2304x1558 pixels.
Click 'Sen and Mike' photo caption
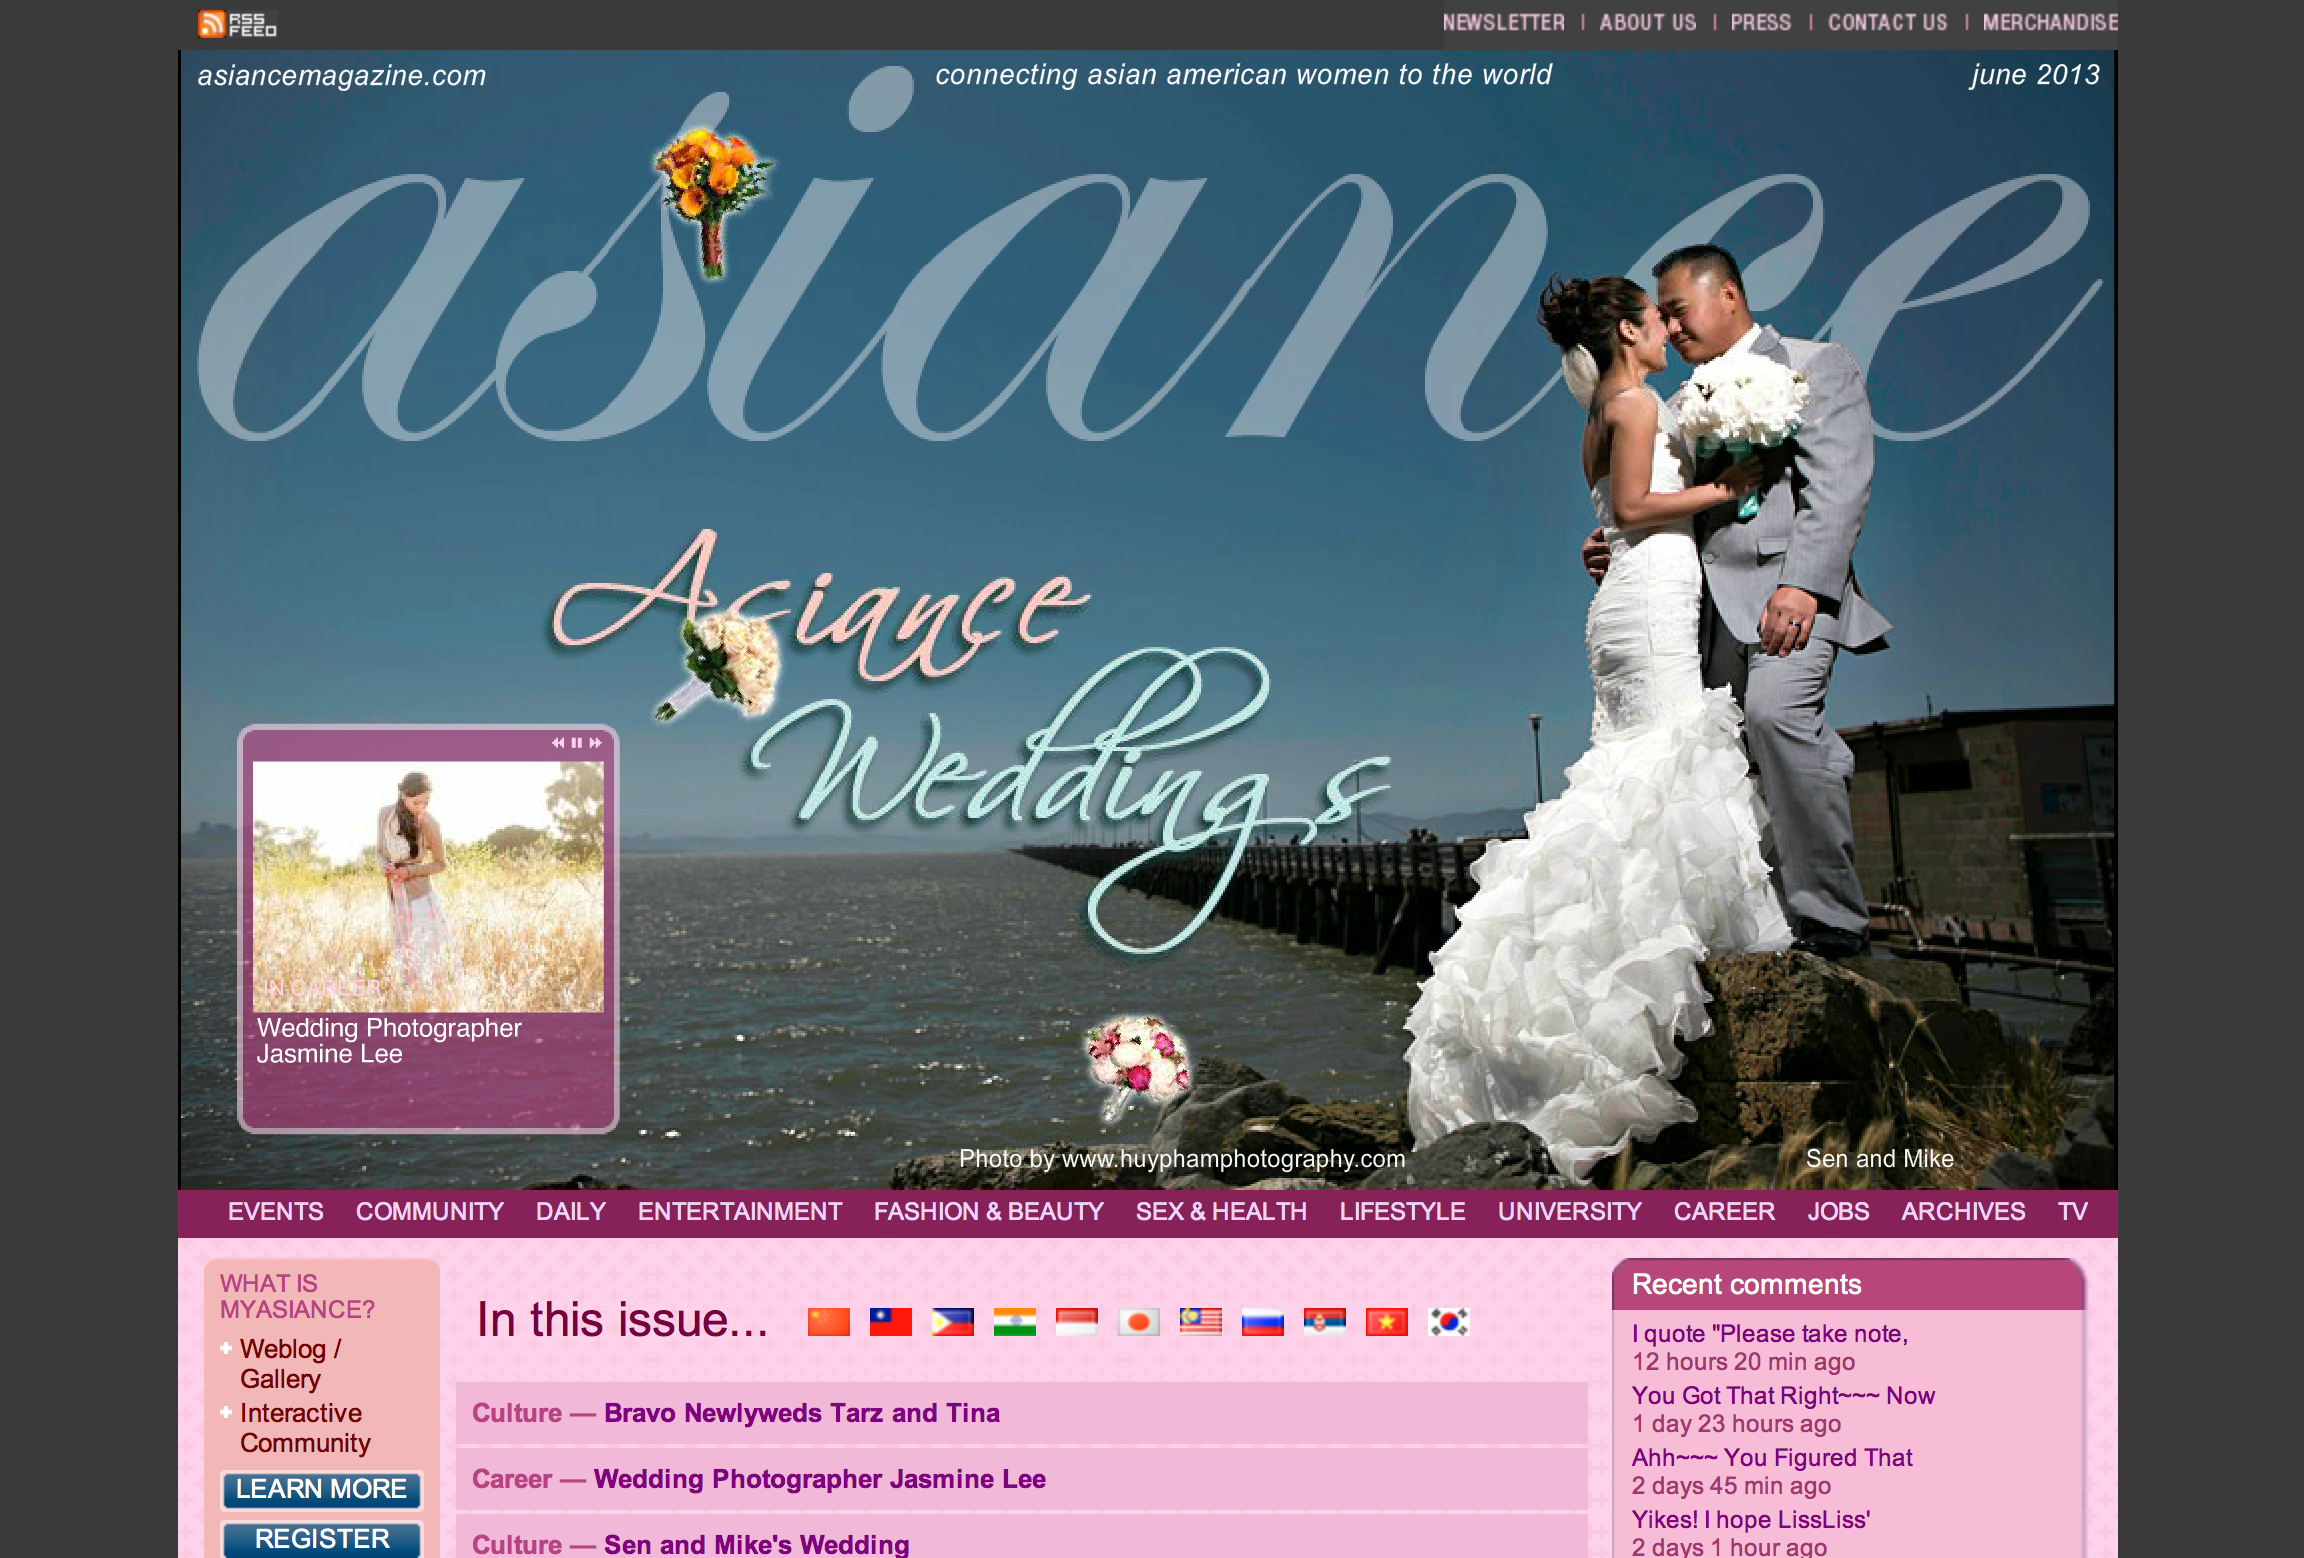pos(1879,1158)
